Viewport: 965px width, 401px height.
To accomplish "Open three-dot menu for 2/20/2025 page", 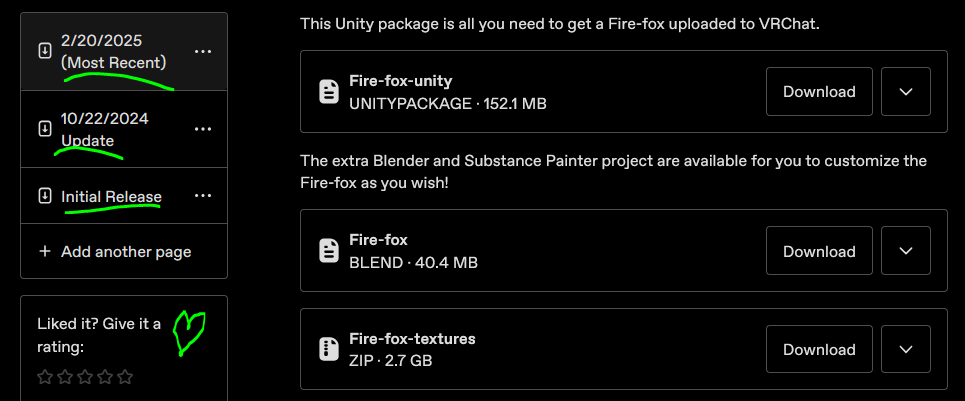I will click(203, 51).
